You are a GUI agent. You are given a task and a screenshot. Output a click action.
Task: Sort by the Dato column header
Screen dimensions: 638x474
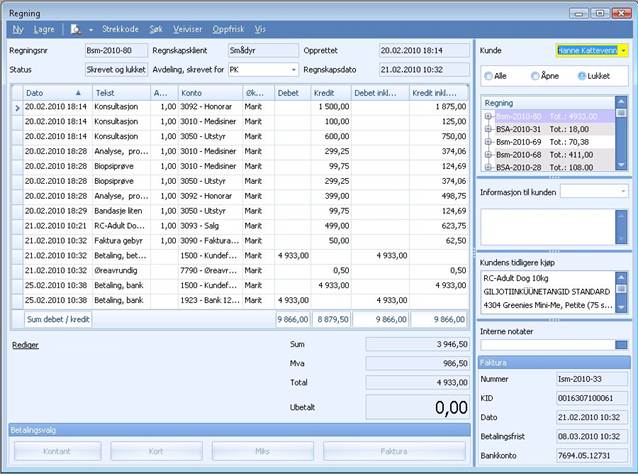pyautogui.click(x=57, y=93)
